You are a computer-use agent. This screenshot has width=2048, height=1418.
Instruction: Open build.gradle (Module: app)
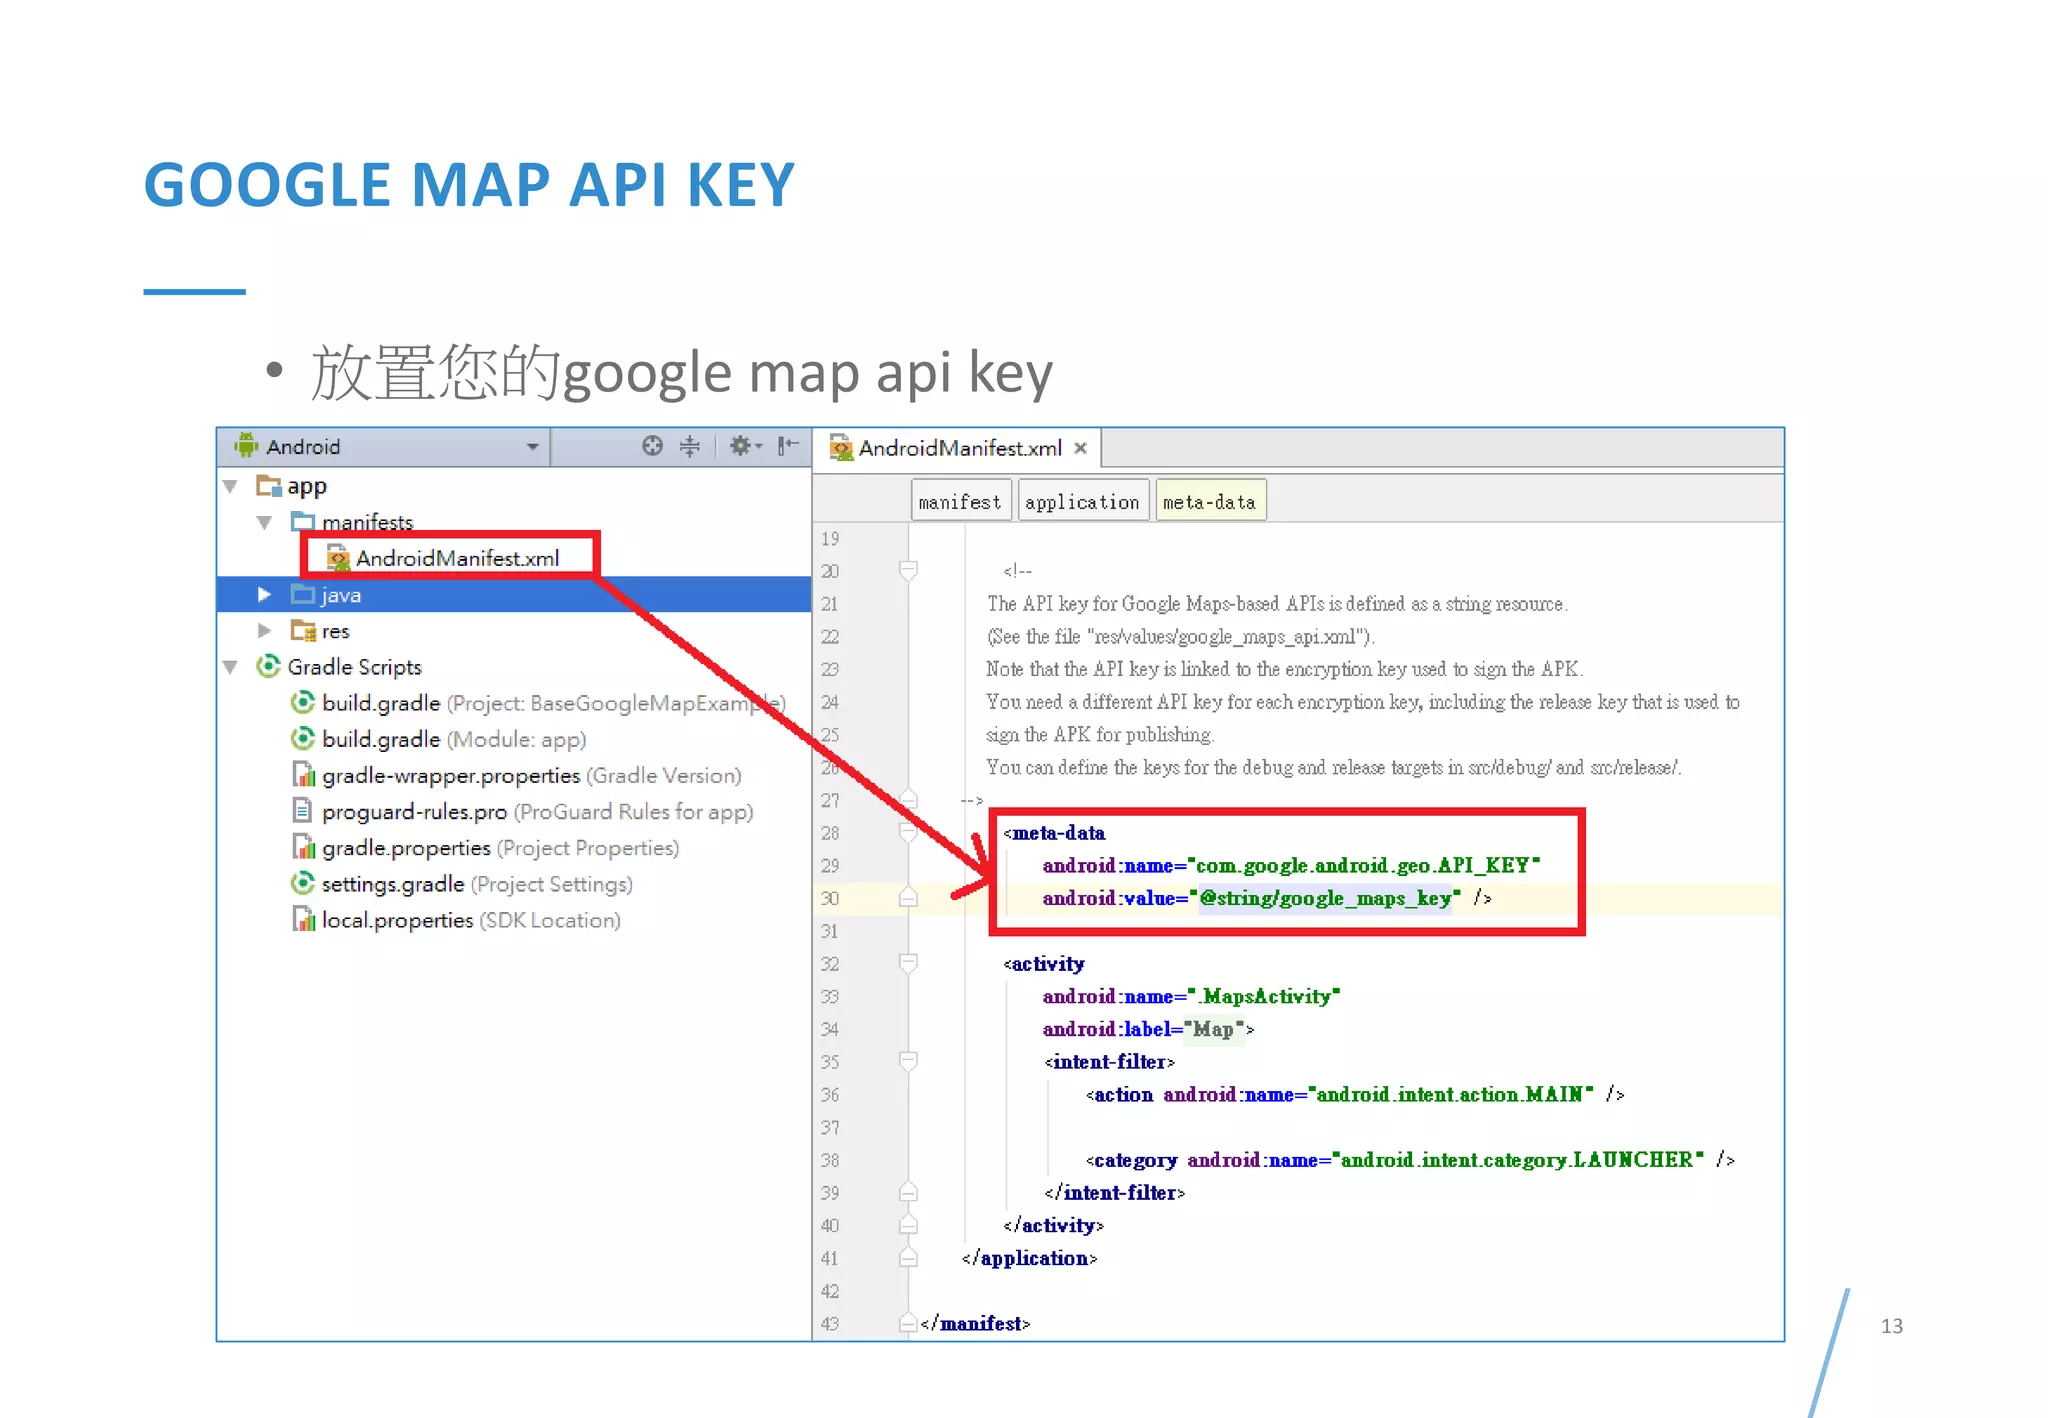point(454,739)
